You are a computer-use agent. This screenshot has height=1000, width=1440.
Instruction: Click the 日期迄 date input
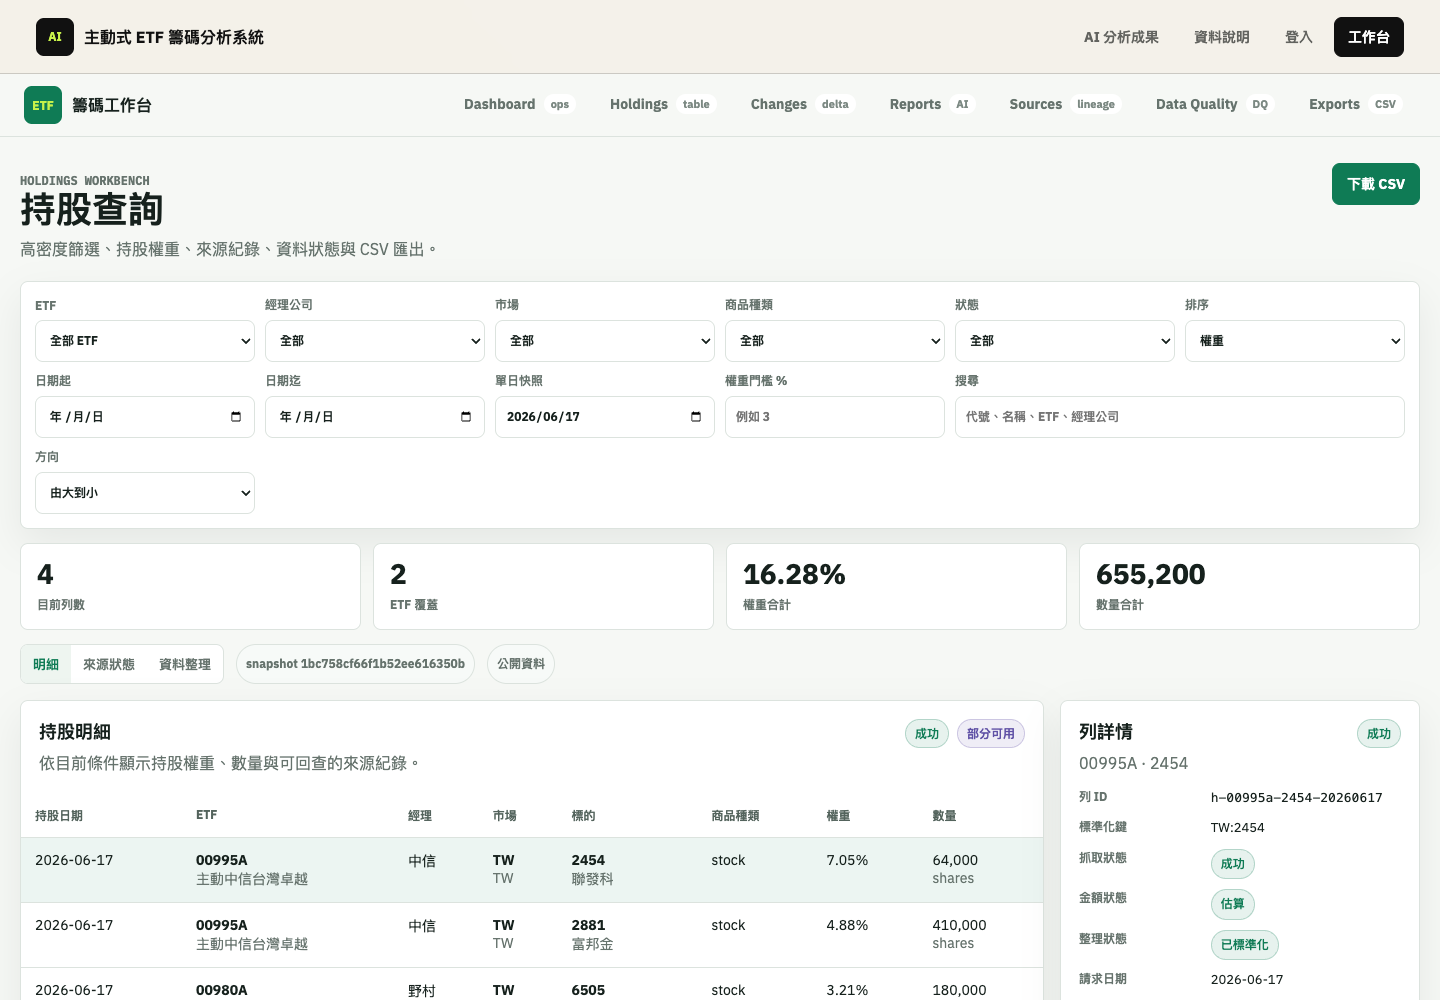point(375,417)
